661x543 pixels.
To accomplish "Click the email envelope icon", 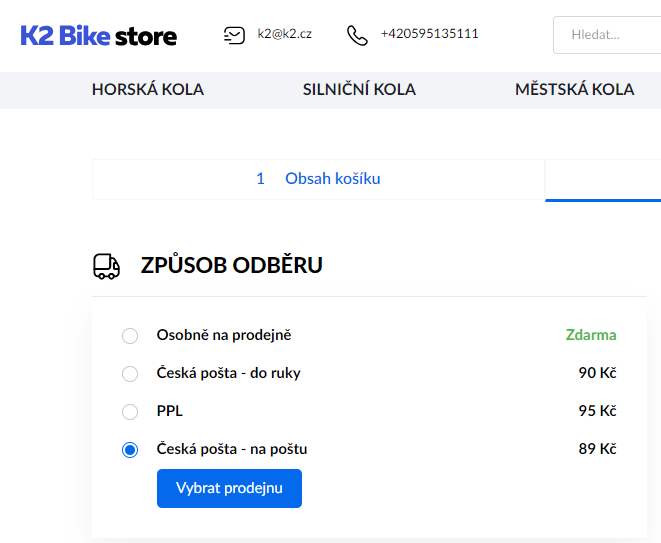I will tap(234, 35).
